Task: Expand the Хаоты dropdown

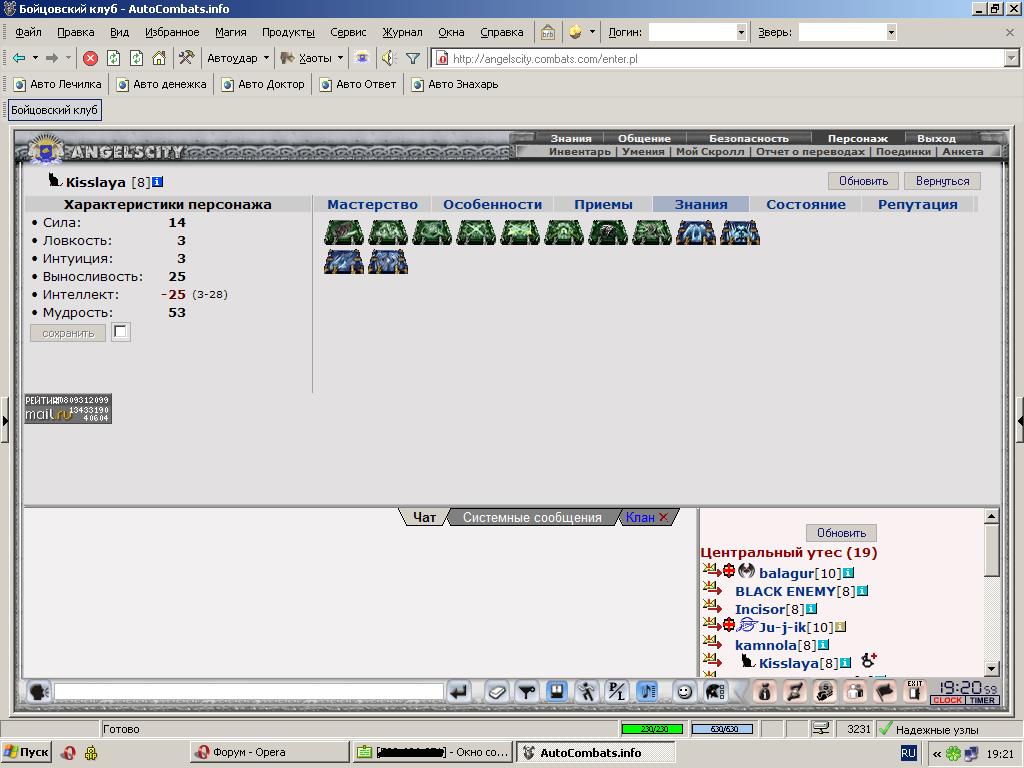Action: click(x=340, y=58)
